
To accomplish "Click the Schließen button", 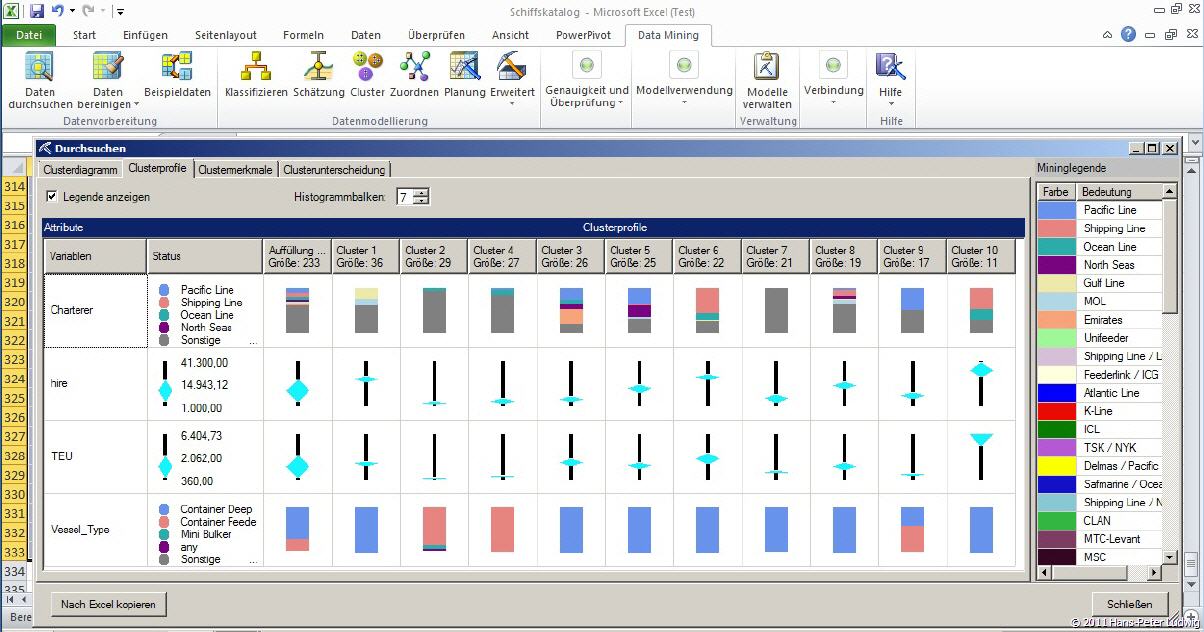I will 1129,604.
